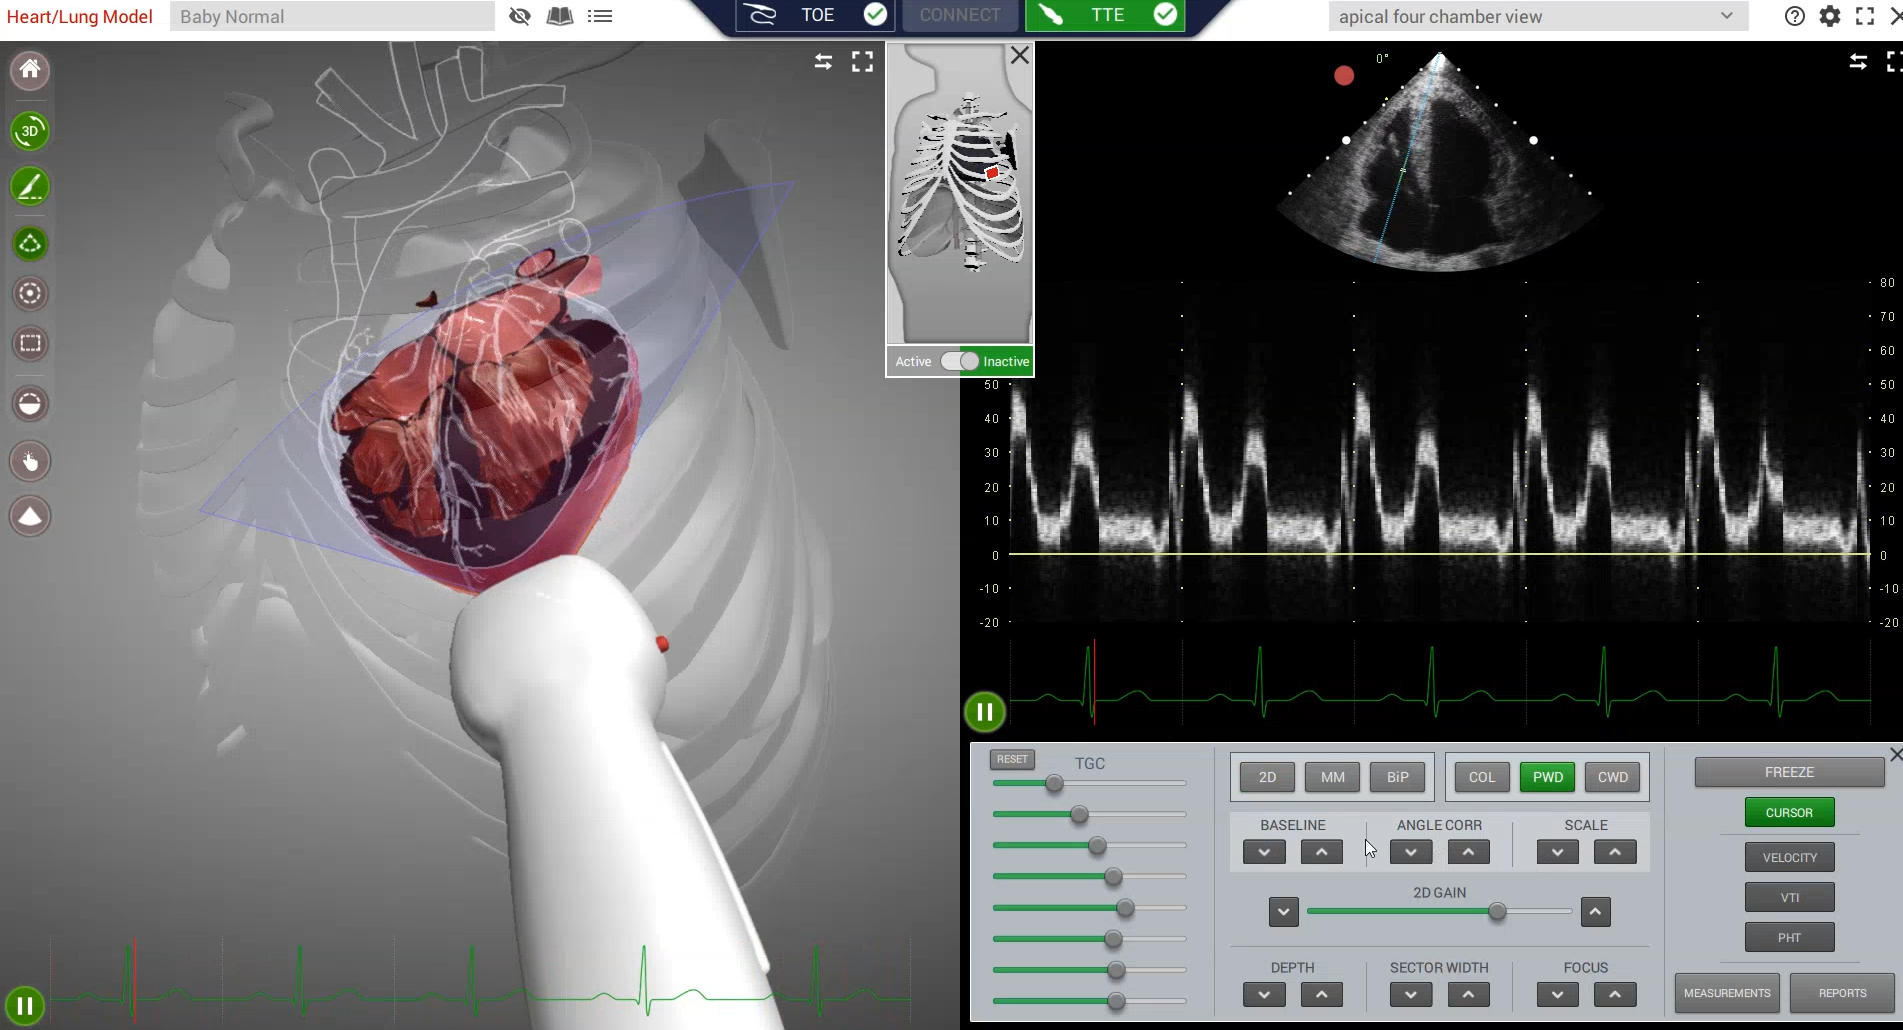
Task: Select the scalpel cutting plane tool
Action: (30, 187)
